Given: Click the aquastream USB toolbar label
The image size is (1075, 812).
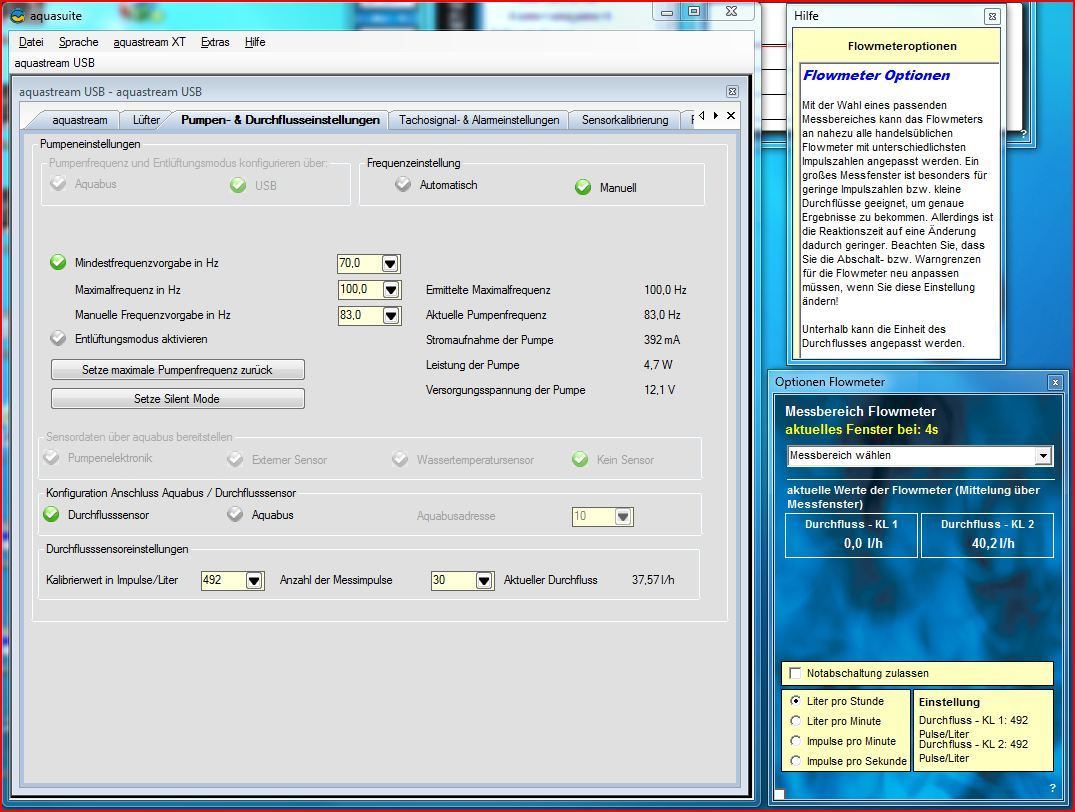Looking at the screenshot, I should (54, 63).
